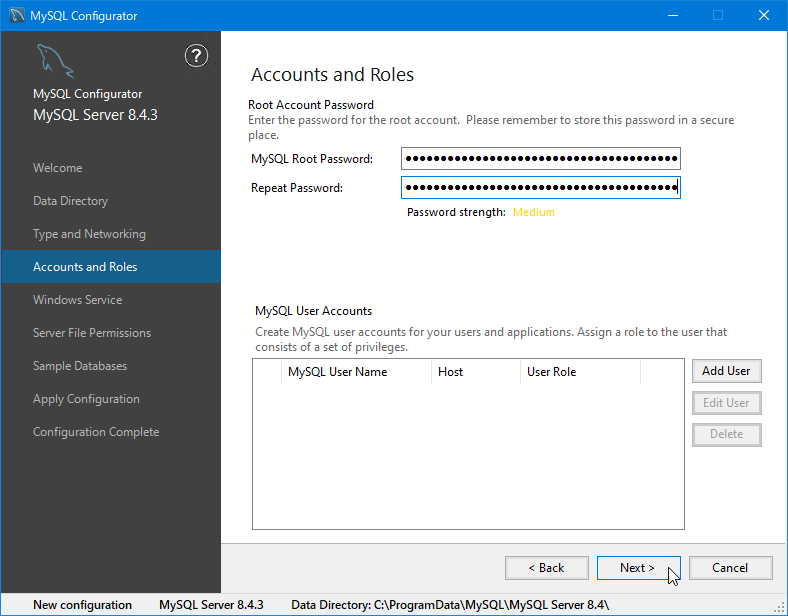
Task: Select Type and Networking step
Action: [x=89, y=234]
